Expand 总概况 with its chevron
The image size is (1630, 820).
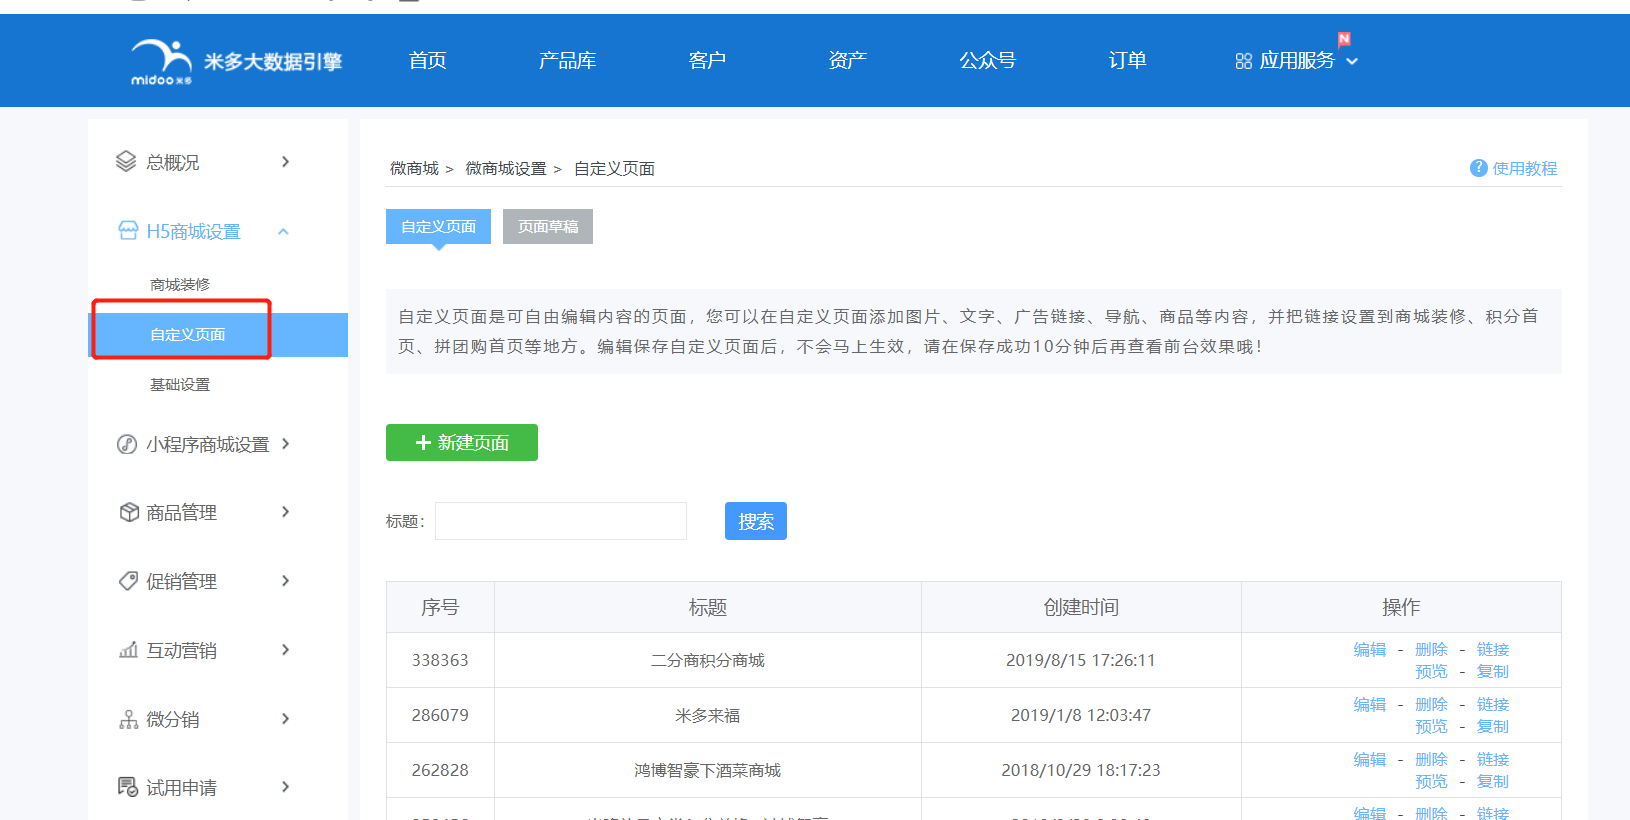[285, 162]
